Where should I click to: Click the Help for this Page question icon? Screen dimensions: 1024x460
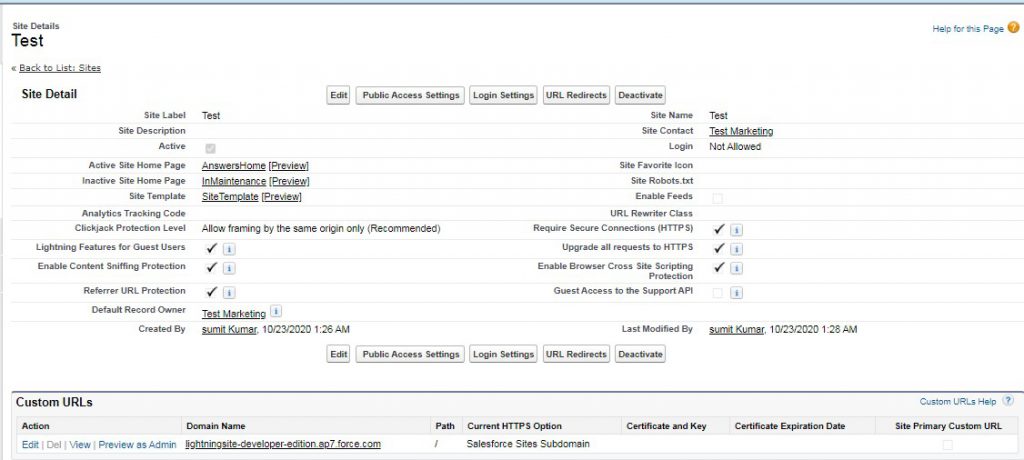coord(1013,28)
